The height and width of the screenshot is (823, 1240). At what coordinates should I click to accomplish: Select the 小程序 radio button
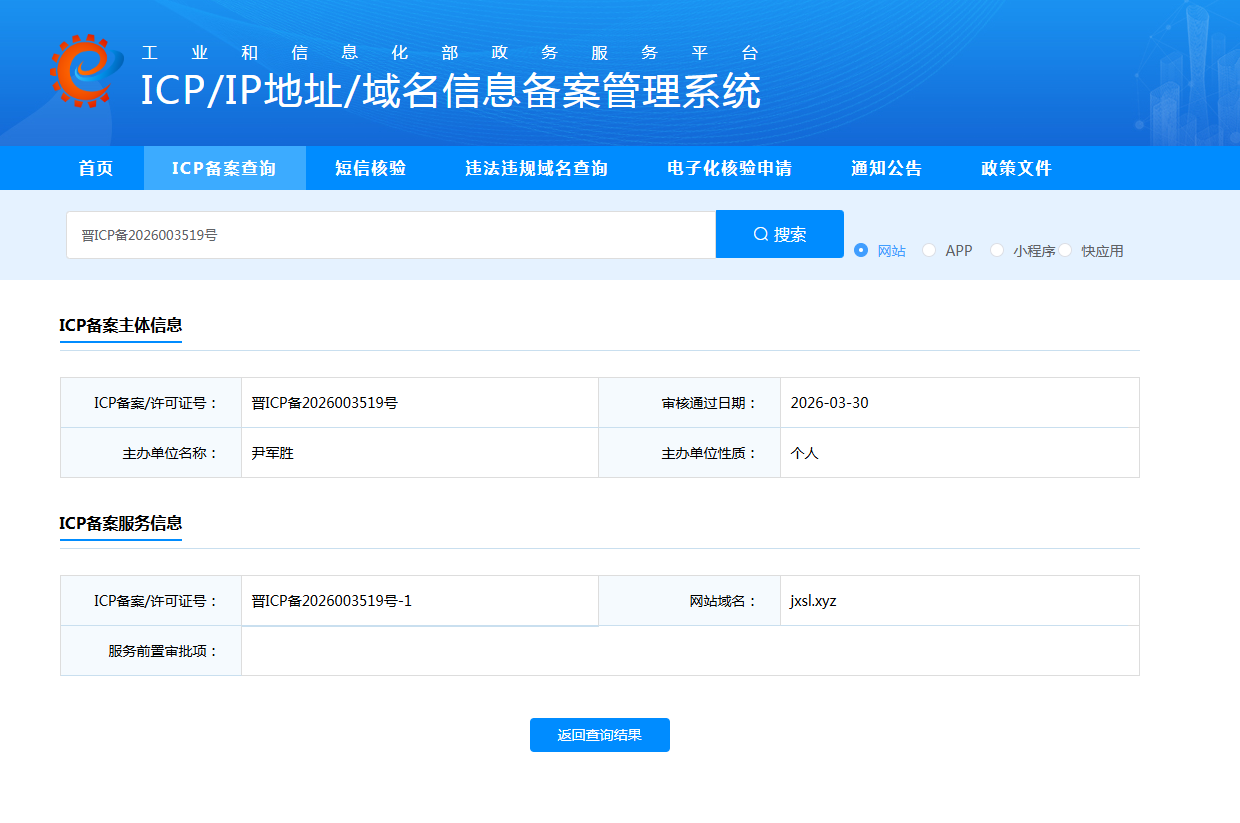click(x=997, y=250)
